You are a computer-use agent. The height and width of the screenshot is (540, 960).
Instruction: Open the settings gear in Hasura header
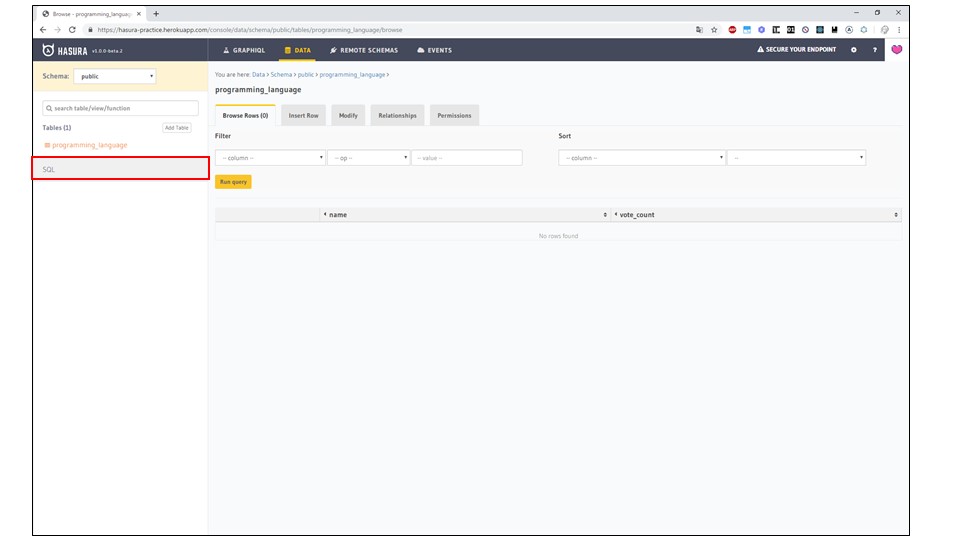(x=853, y=50)
